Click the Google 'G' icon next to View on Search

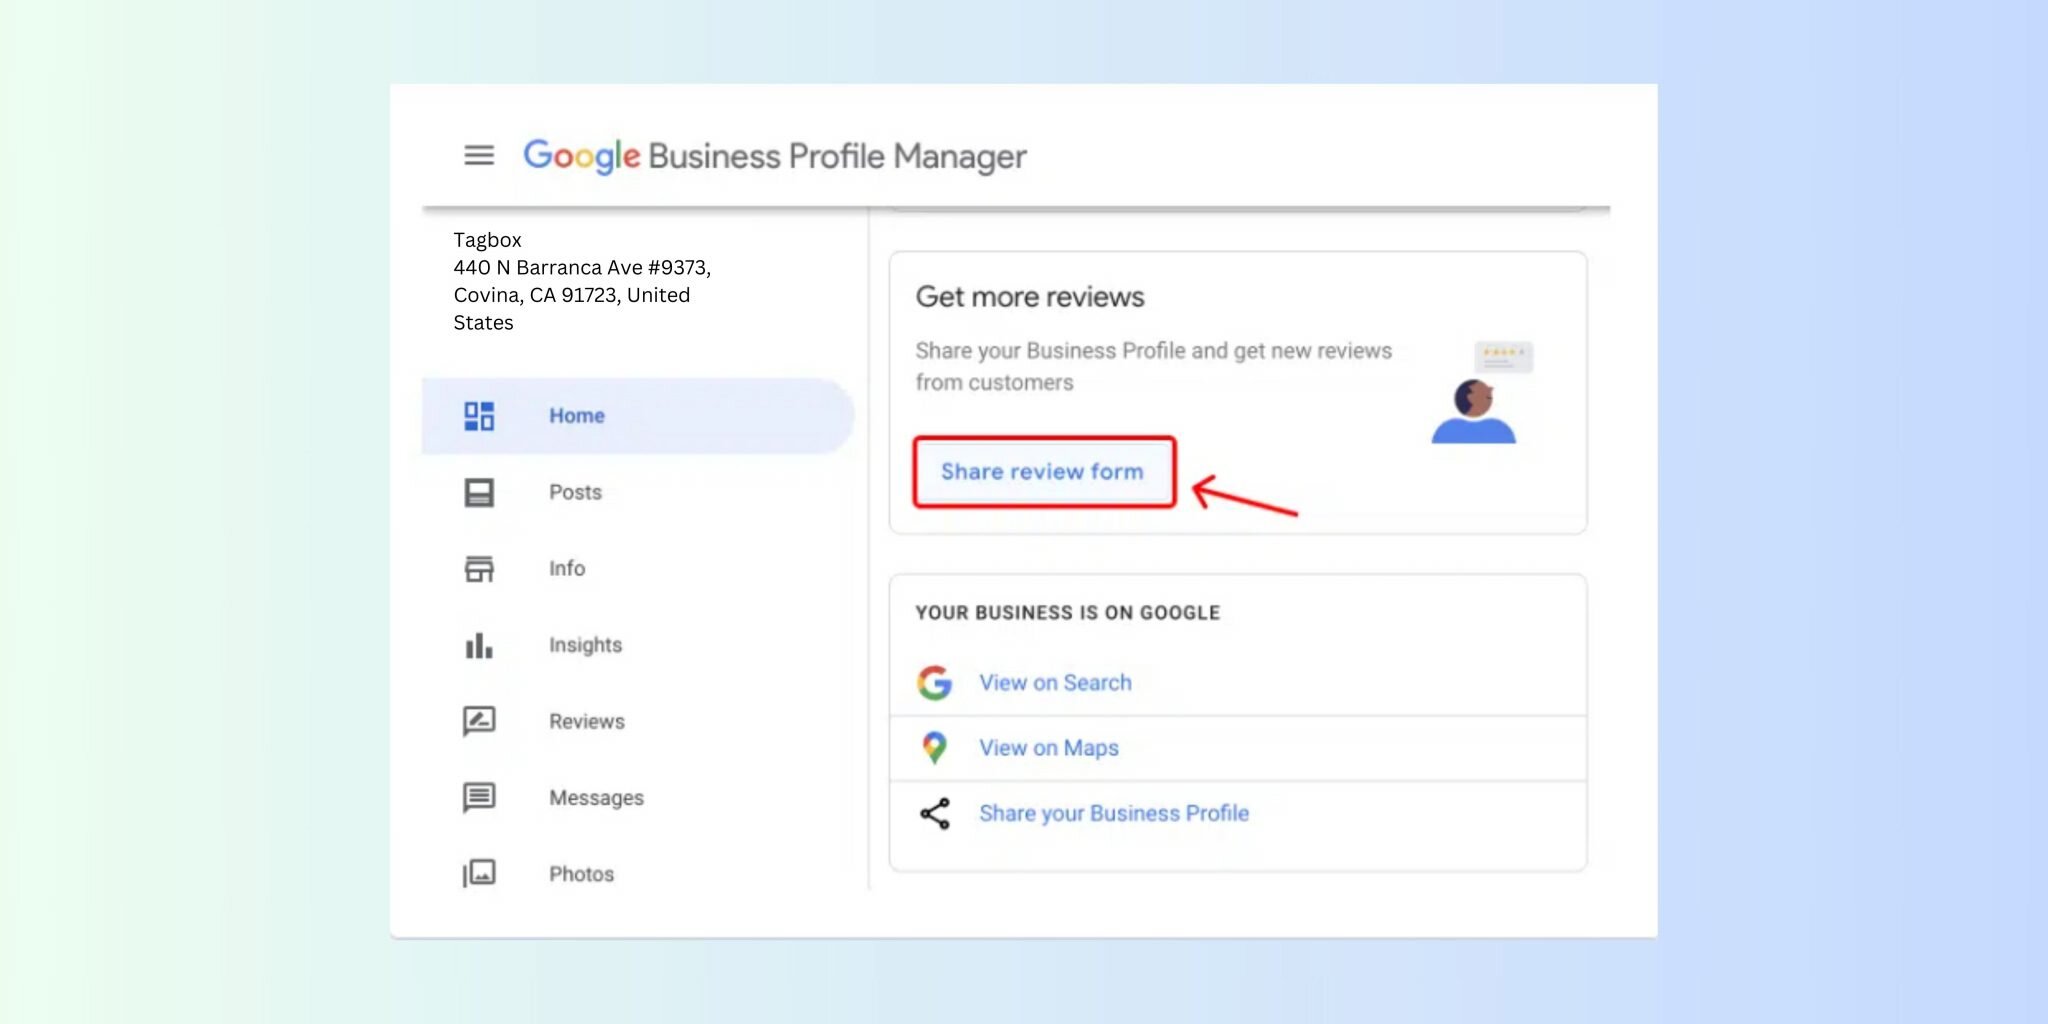coord(934,682)
